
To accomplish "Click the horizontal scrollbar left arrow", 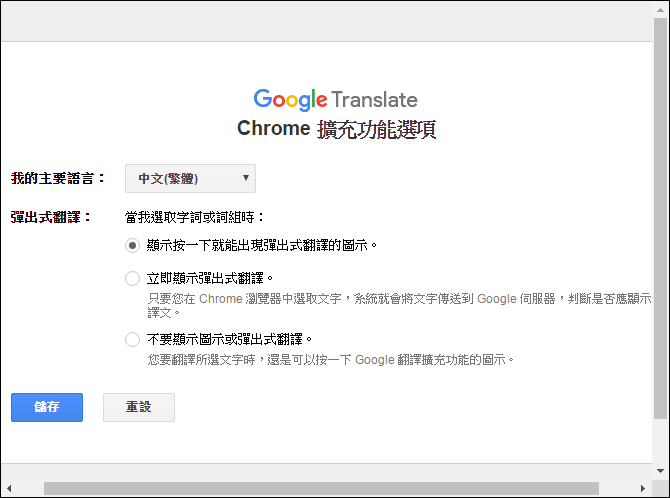I will 9,488.
